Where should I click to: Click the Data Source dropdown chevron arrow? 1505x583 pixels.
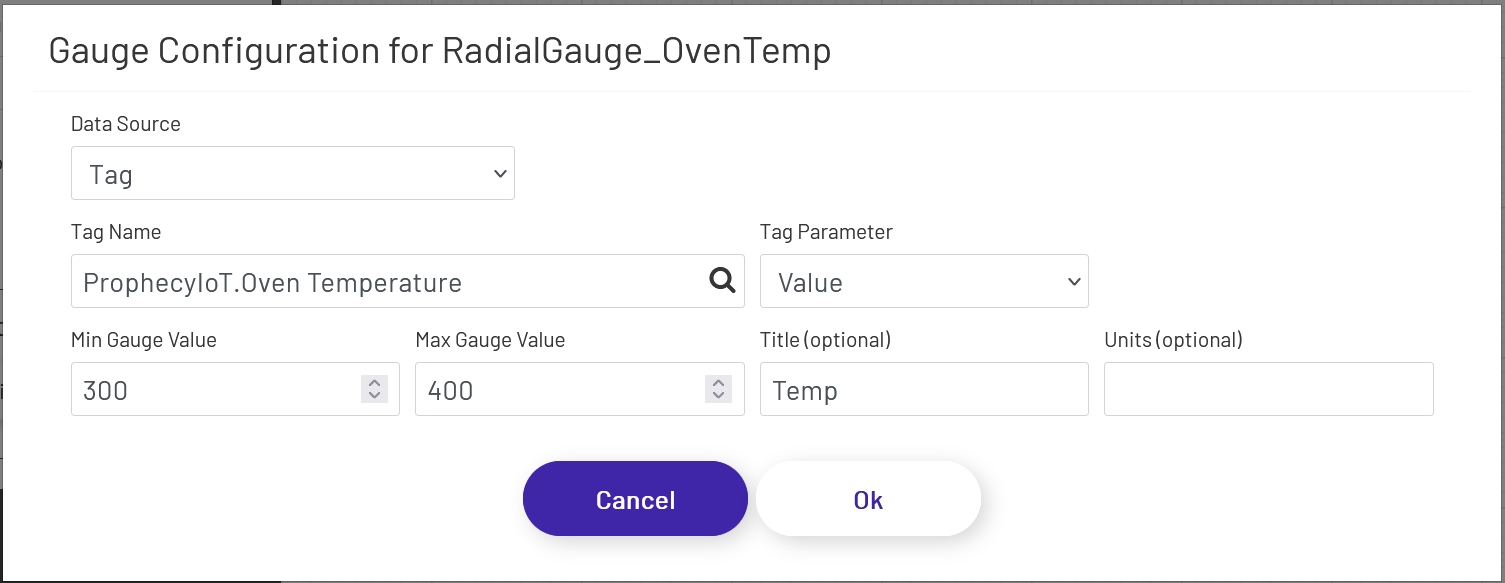tap(499, 172)
